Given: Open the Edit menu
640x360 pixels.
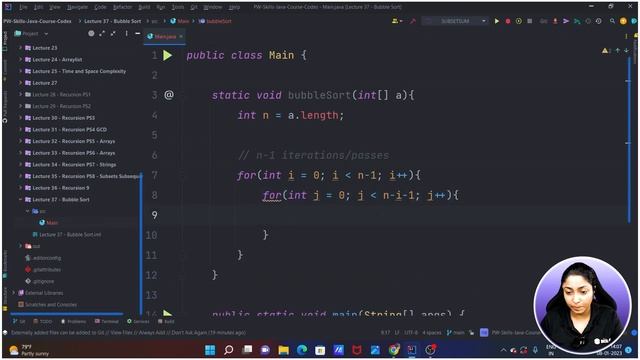Looking at the screenshot, I should pos(38,7).
